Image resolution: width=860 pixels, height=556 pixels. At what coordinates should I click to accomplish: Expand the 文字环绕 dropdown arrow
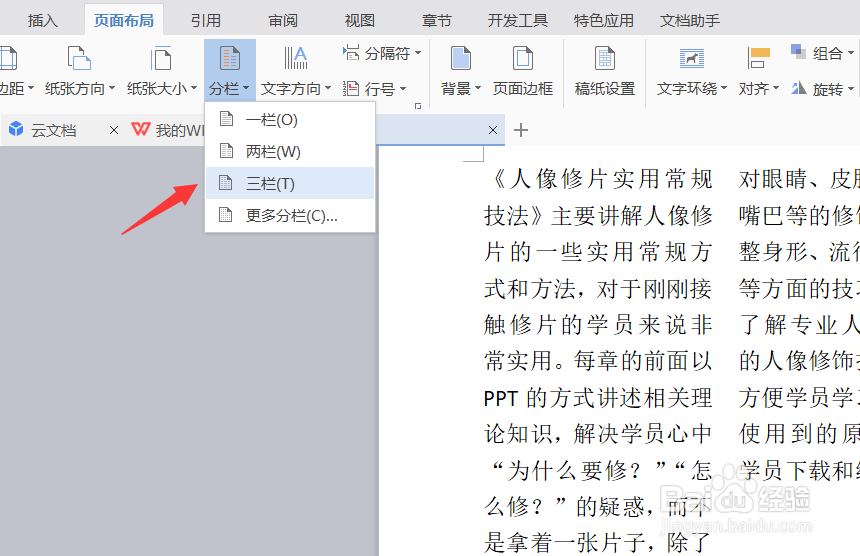point(724,88)
